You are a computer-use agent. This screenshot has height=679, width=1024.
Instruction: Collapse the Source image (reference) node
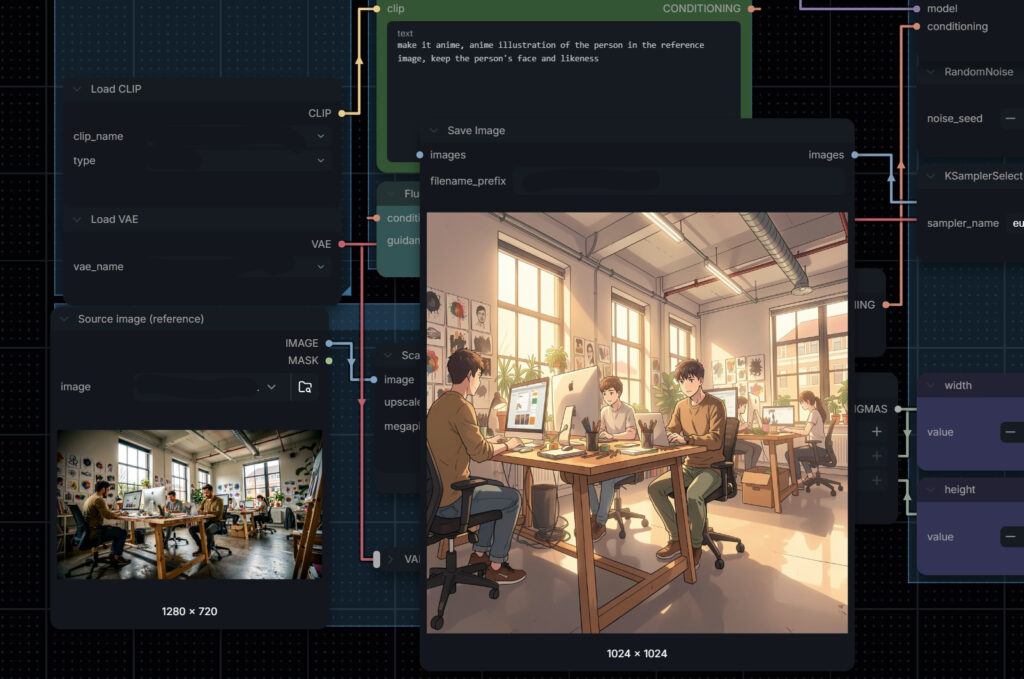coord(64,319)
